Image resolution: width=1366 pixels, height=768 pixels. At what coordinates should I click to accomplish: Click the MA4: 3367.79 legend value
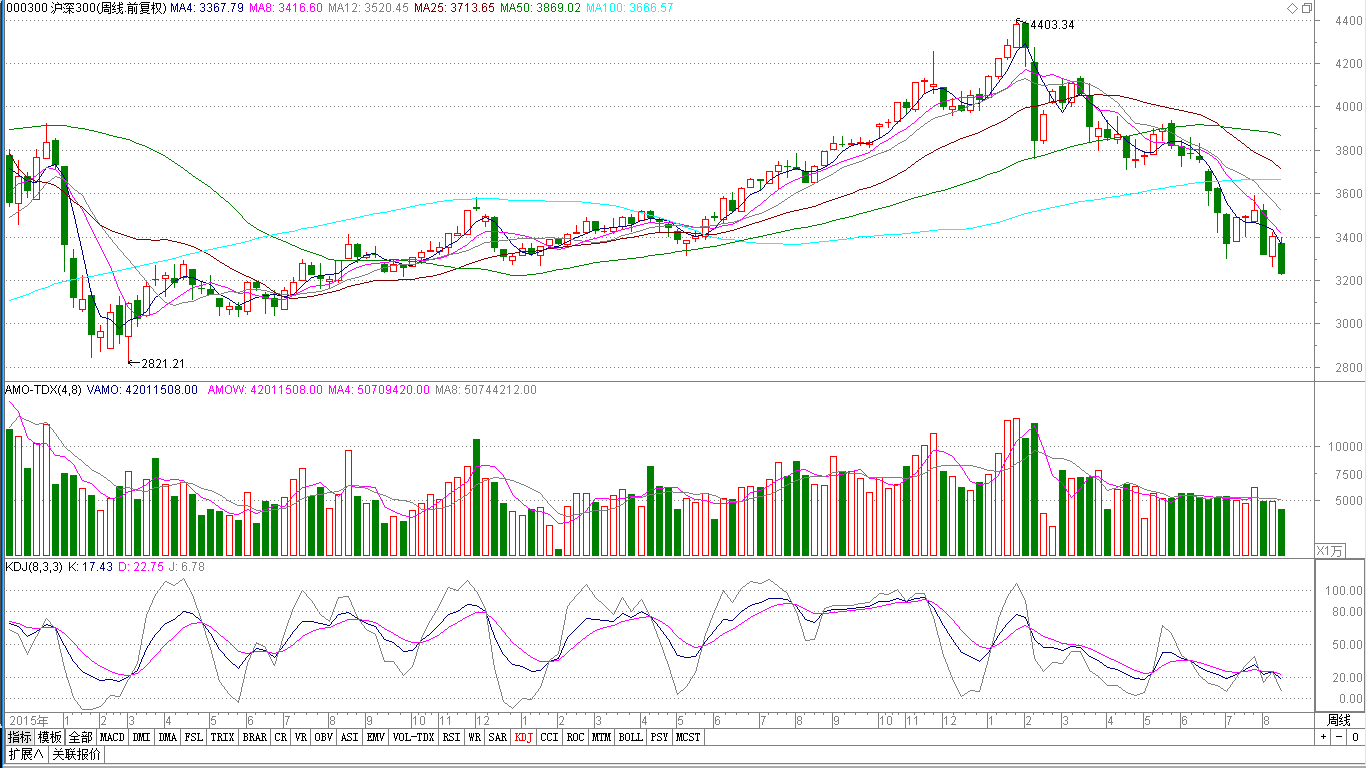(207, 8)
